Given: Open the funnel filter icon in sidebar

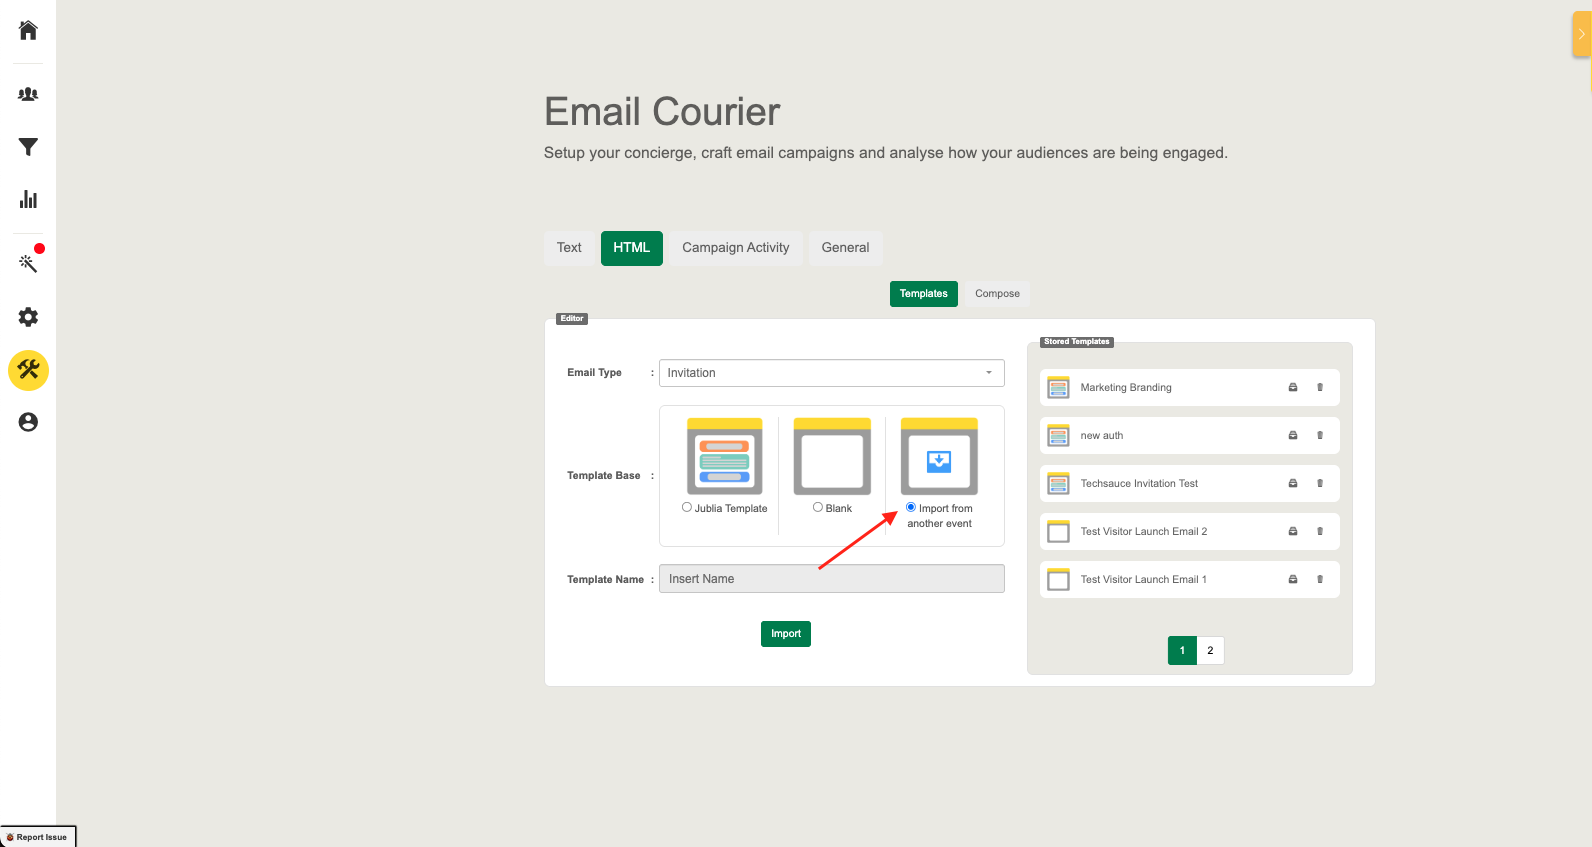Looking at the screenshot, I should pos(28,147).
